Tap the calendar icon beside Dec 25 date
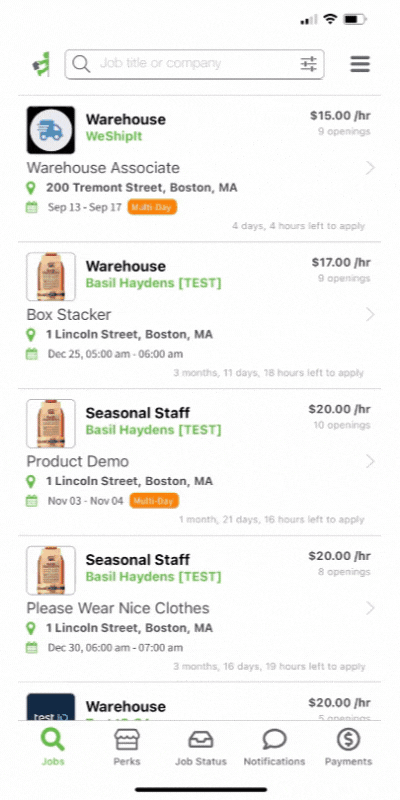400x800 pixels. [x=32, y=354]
